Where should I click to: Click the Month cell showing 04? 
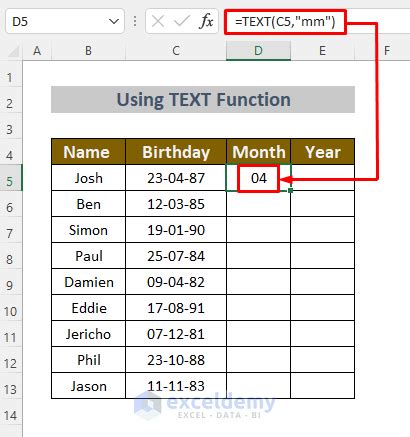pos(258,178)
